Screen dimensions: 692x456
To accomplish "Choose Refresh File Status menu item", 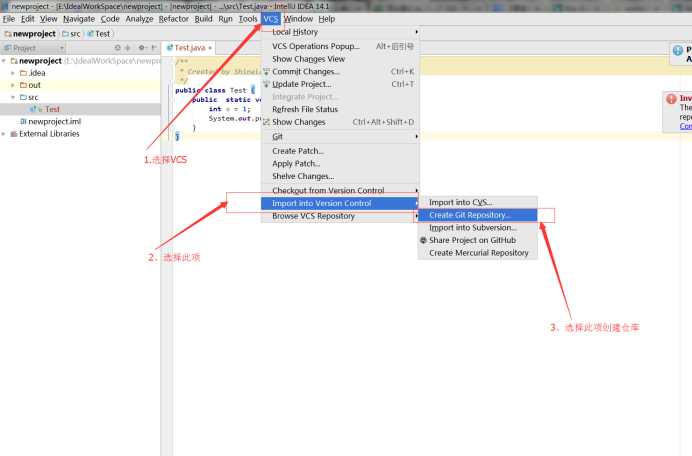I will pos(340,109).
